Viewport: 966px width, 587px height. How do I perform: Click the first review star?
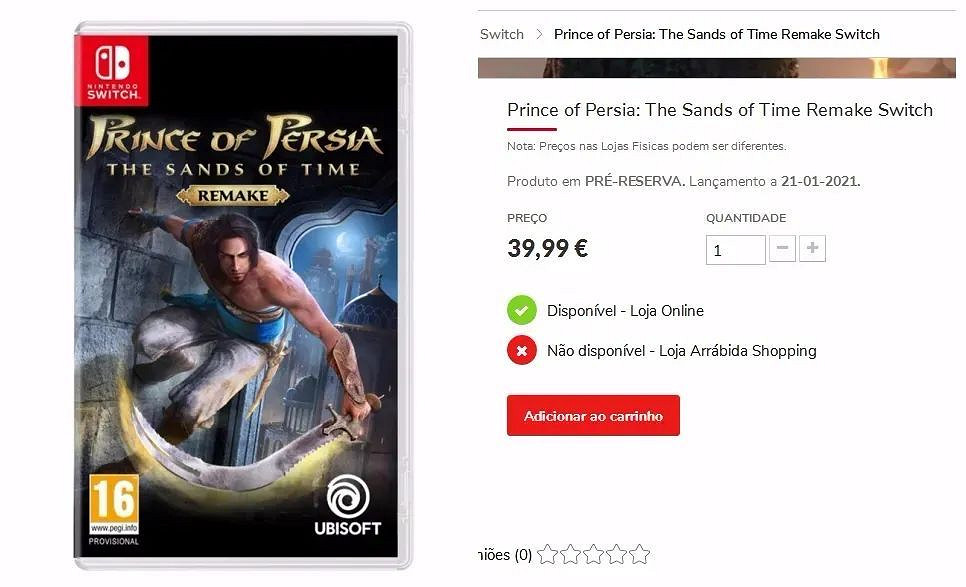pyautogui.click(x=547, y=554)
